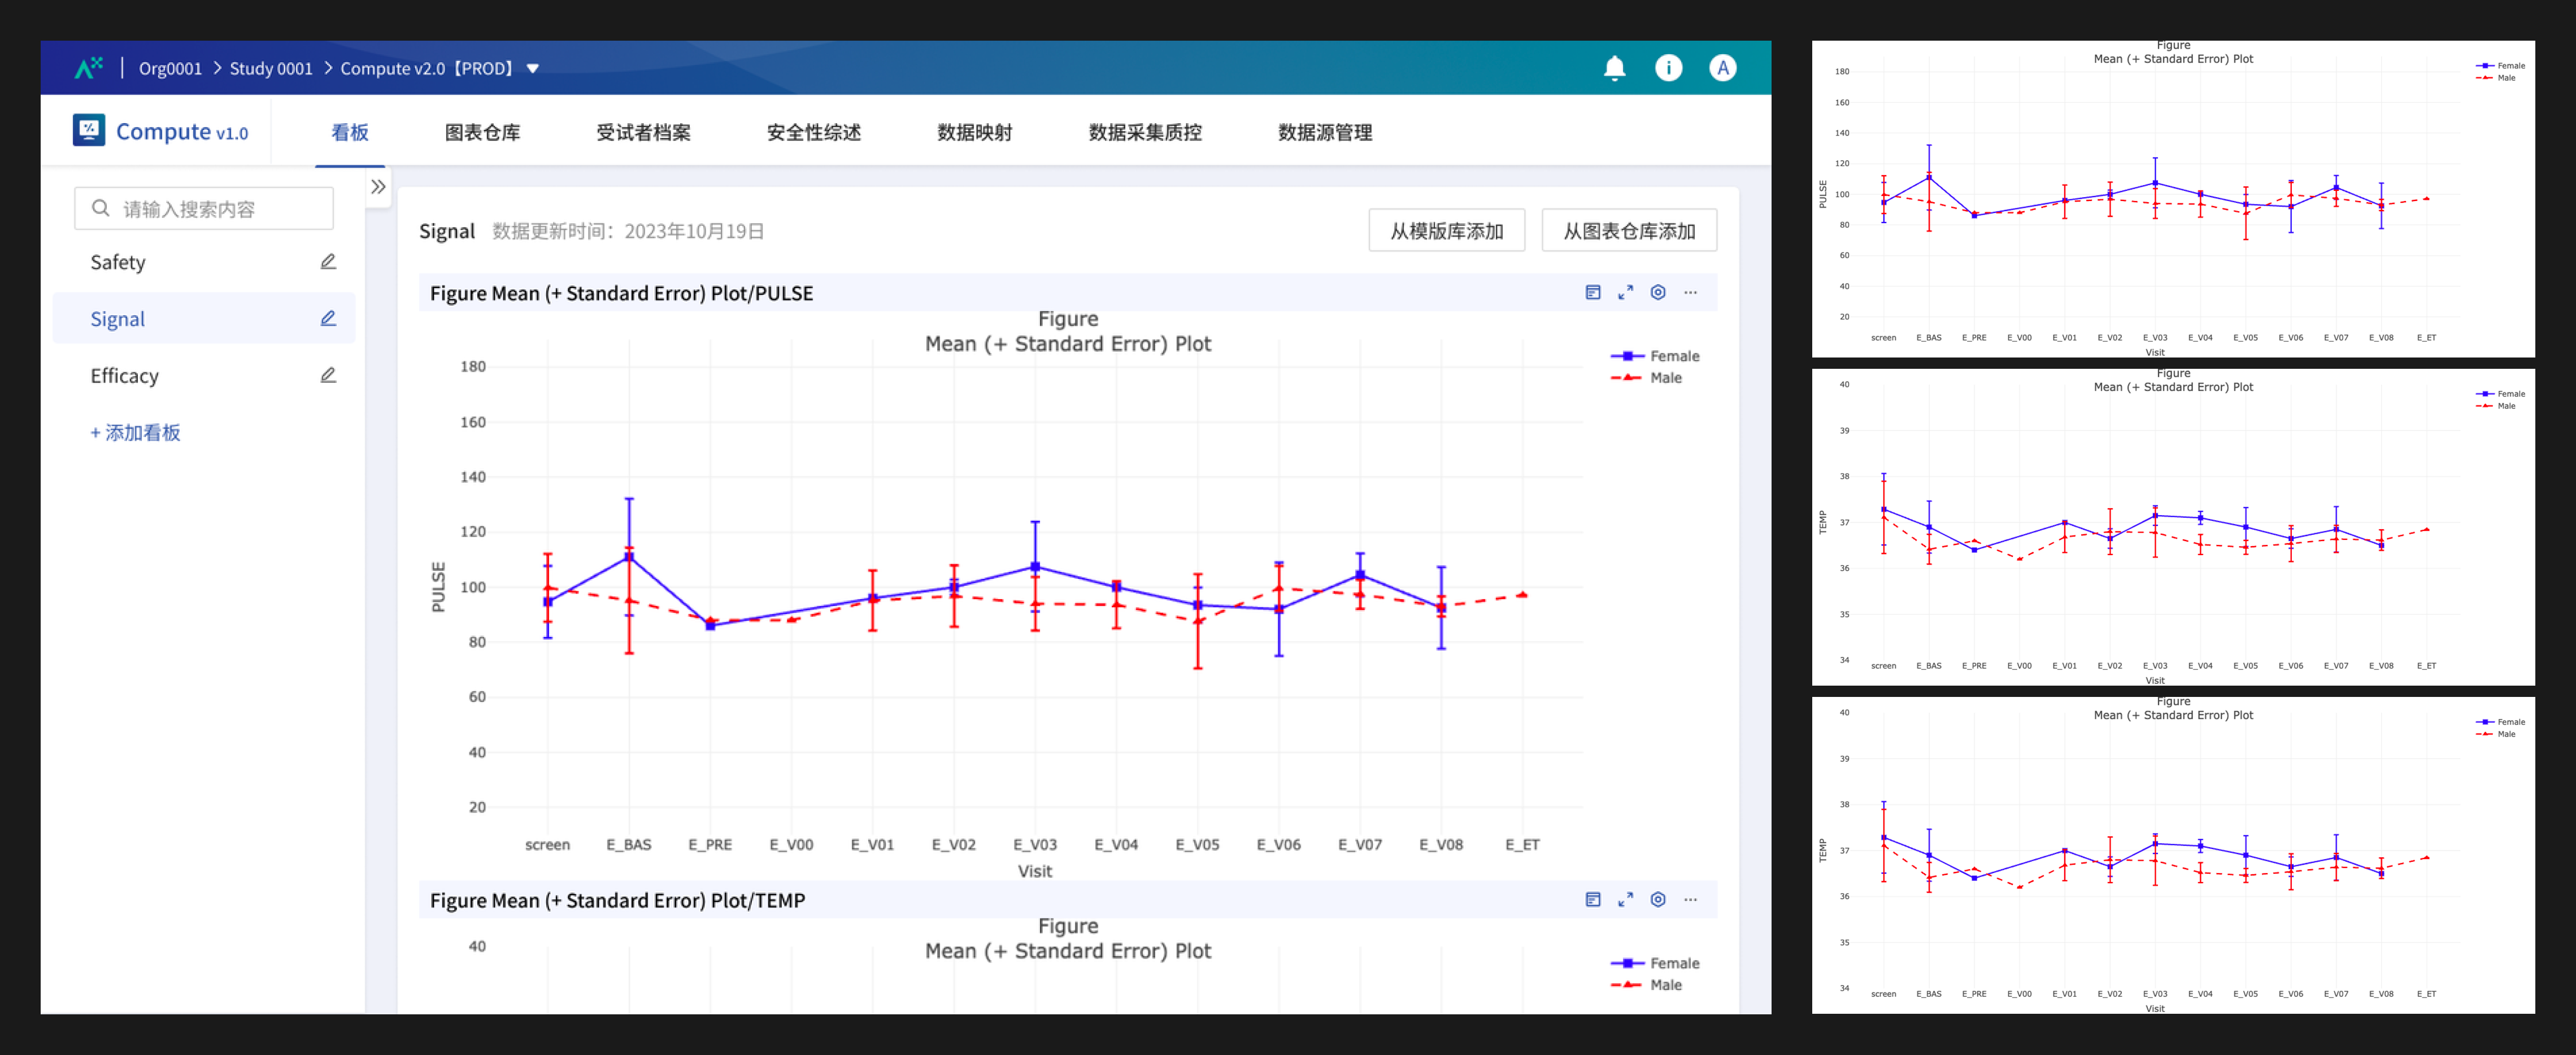The width and height of the screenshot is (2576, 1055).
Task: Open the notifications bell icon
Action: click(1614, 68)
